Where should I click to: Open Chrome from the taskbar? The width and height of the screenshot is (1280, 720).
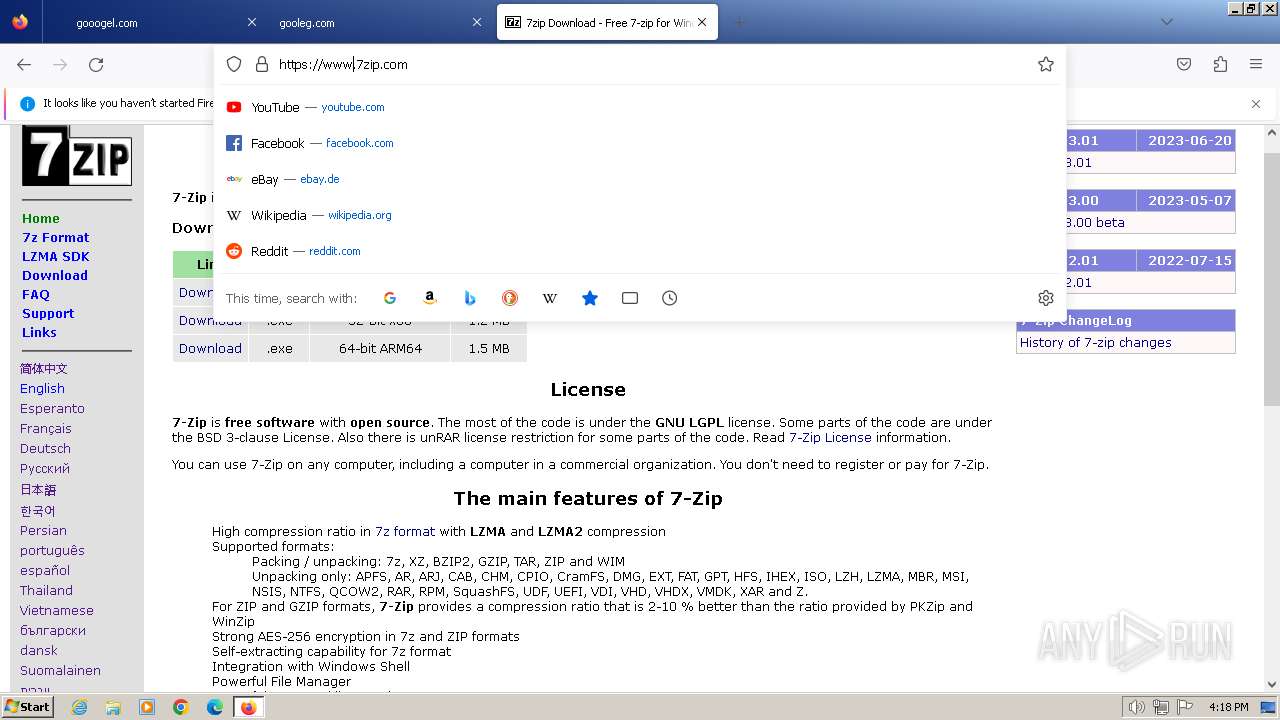pos(181,707)
